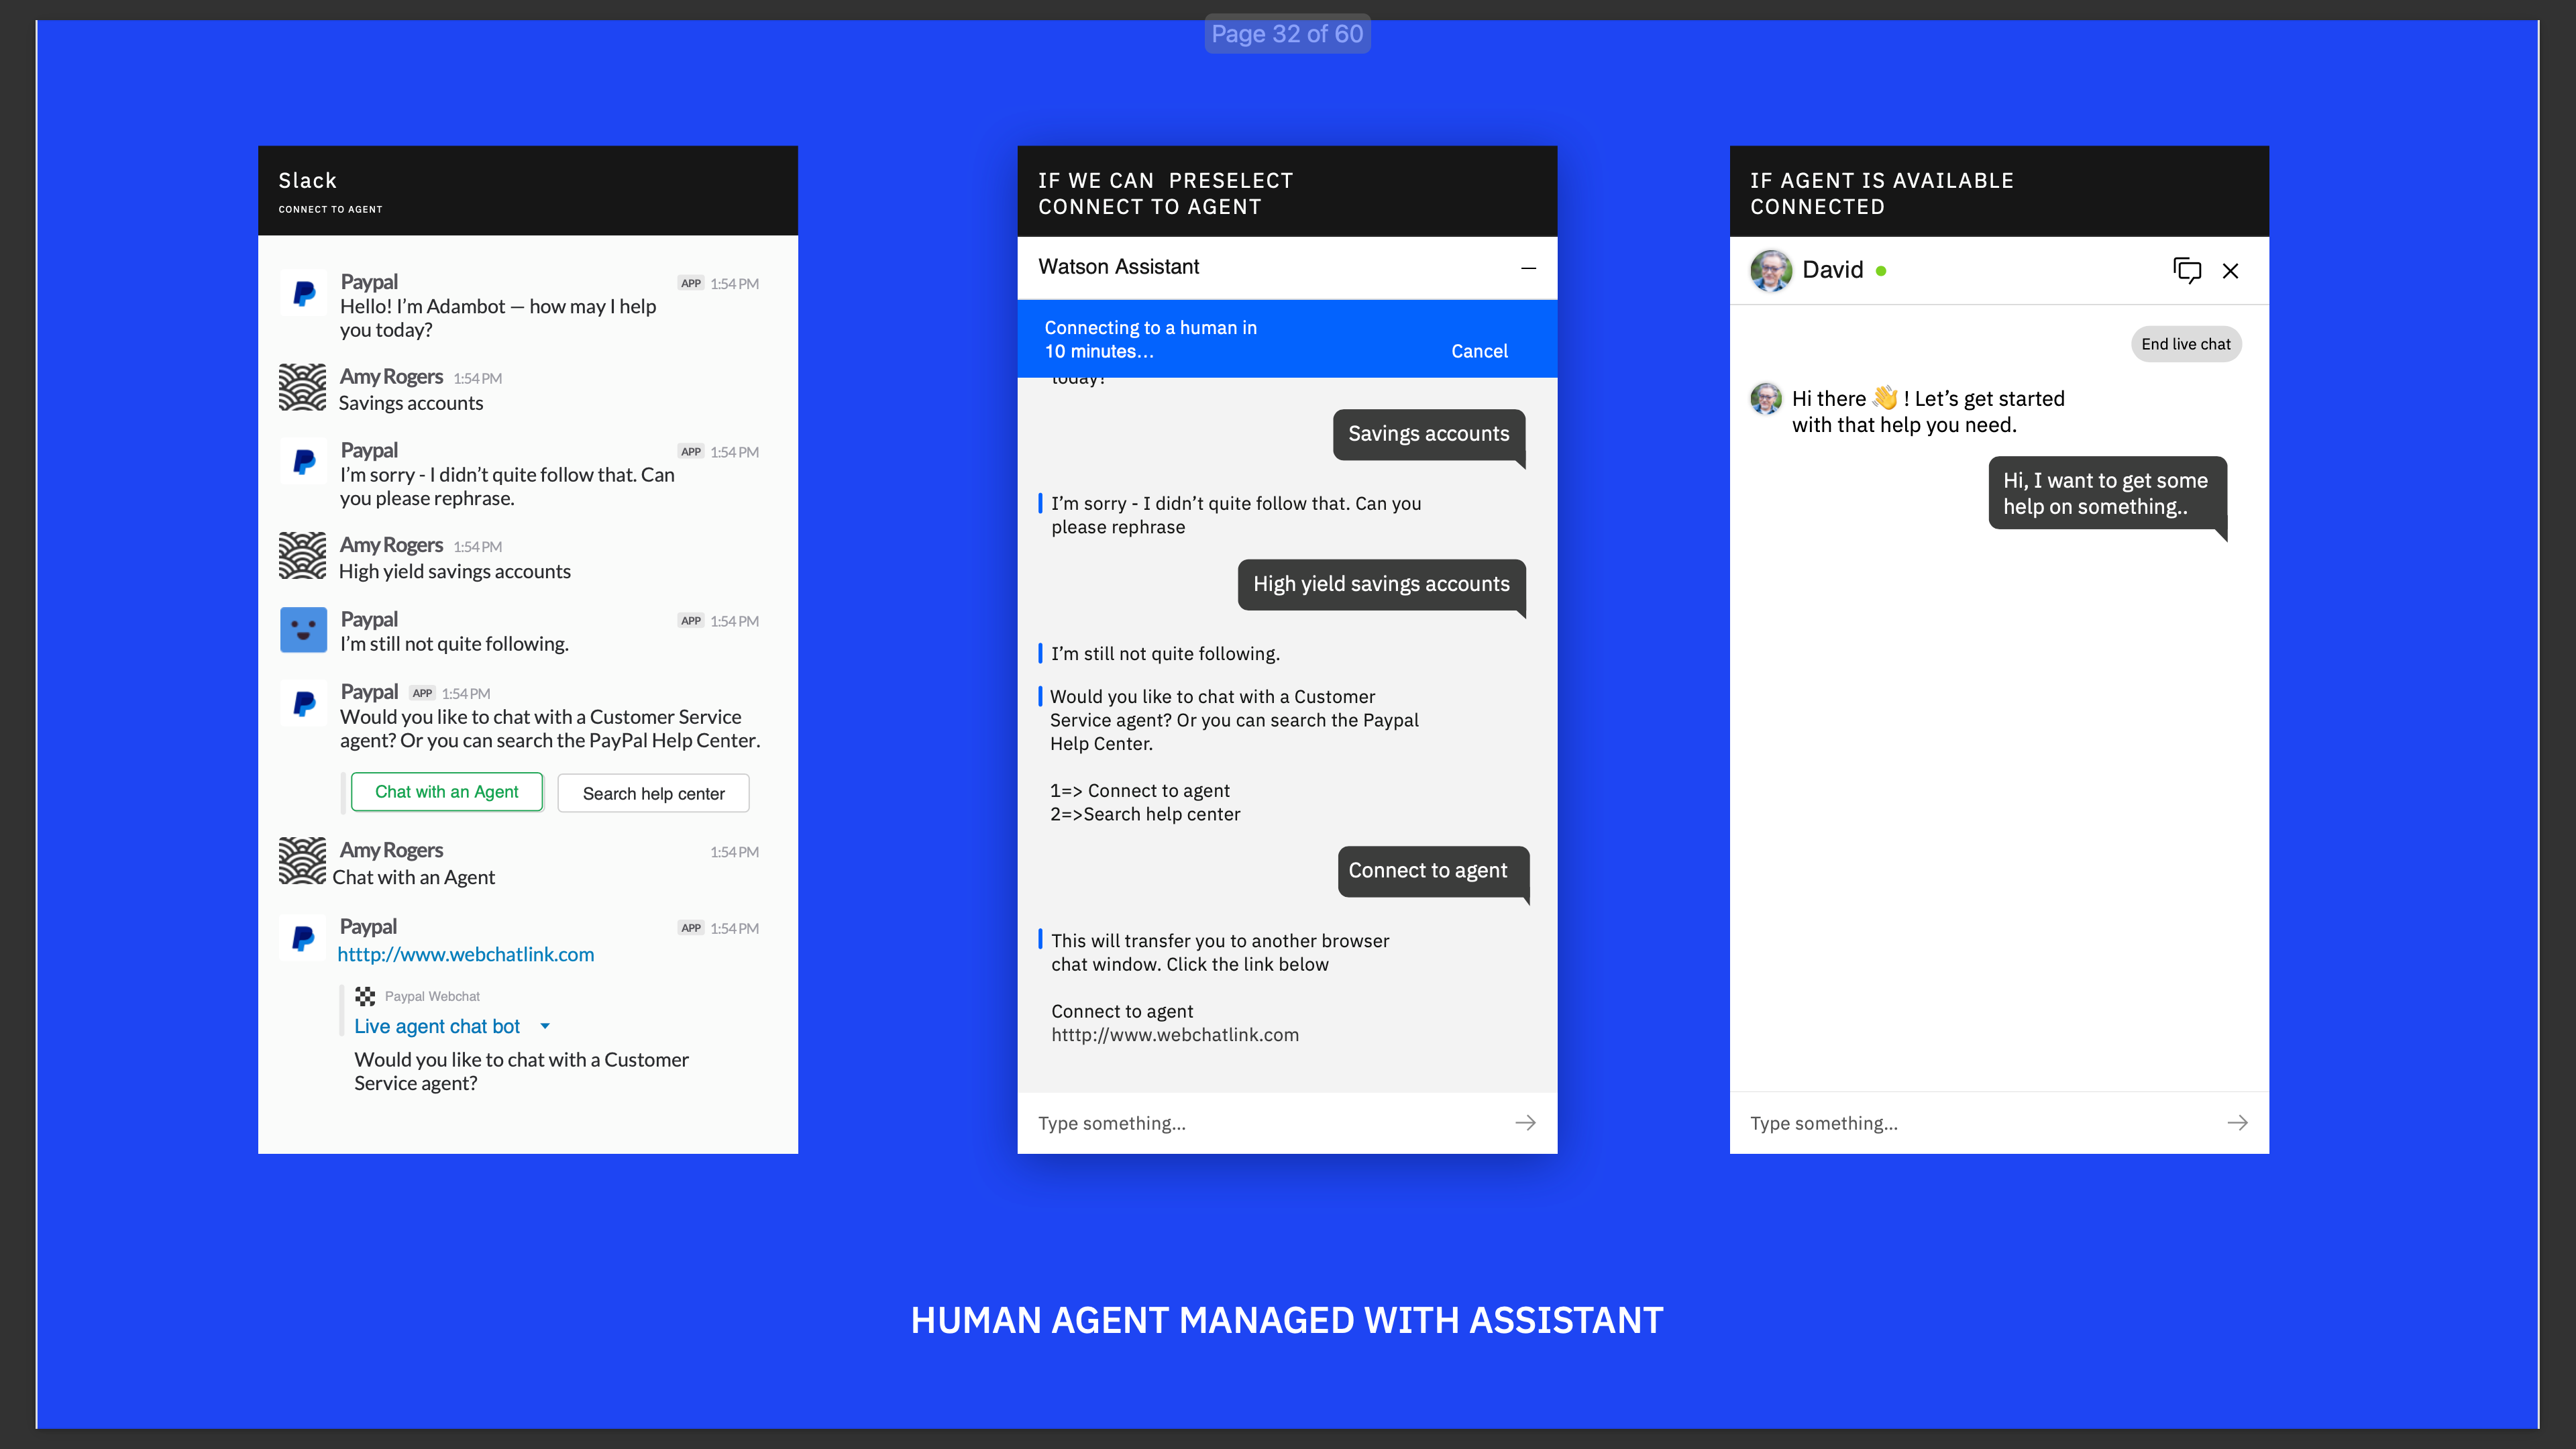Click the Paypal Webchat checkered icon
Image resolution: width=2576 pixels, height=1449 pixels.
[365, 996]
